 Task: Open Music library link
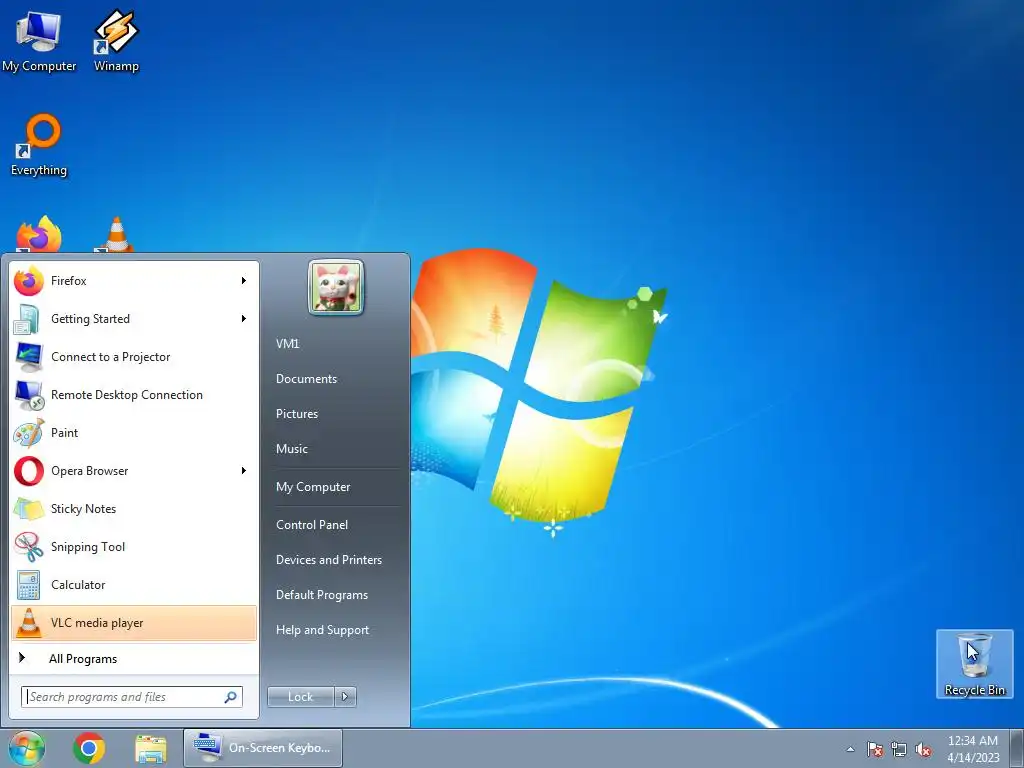[292, 449]
